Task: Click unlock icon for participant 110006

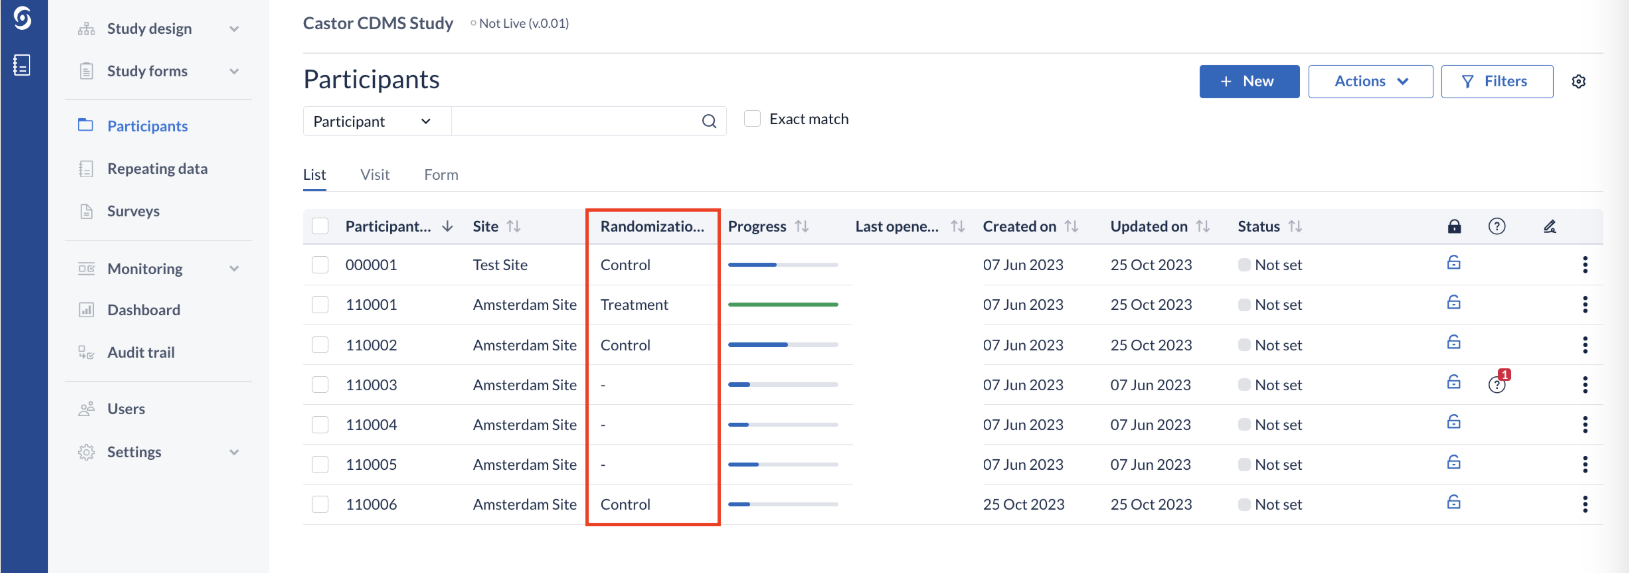Action: 1454,503
